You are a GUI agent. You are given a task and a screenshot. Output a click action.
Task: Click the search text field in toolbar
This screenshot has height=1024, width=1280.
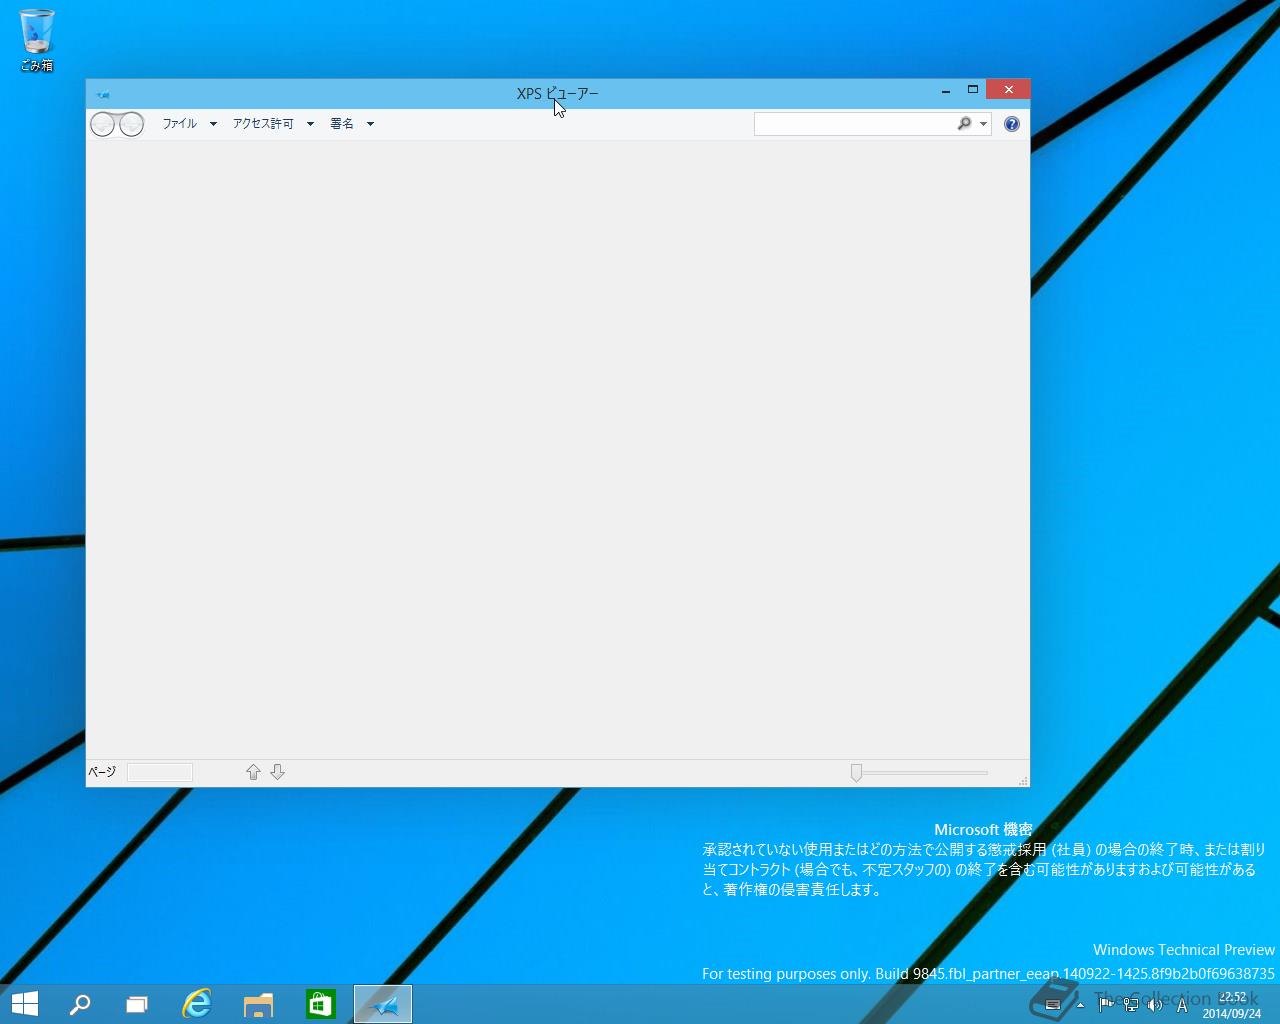click(855, 124)
